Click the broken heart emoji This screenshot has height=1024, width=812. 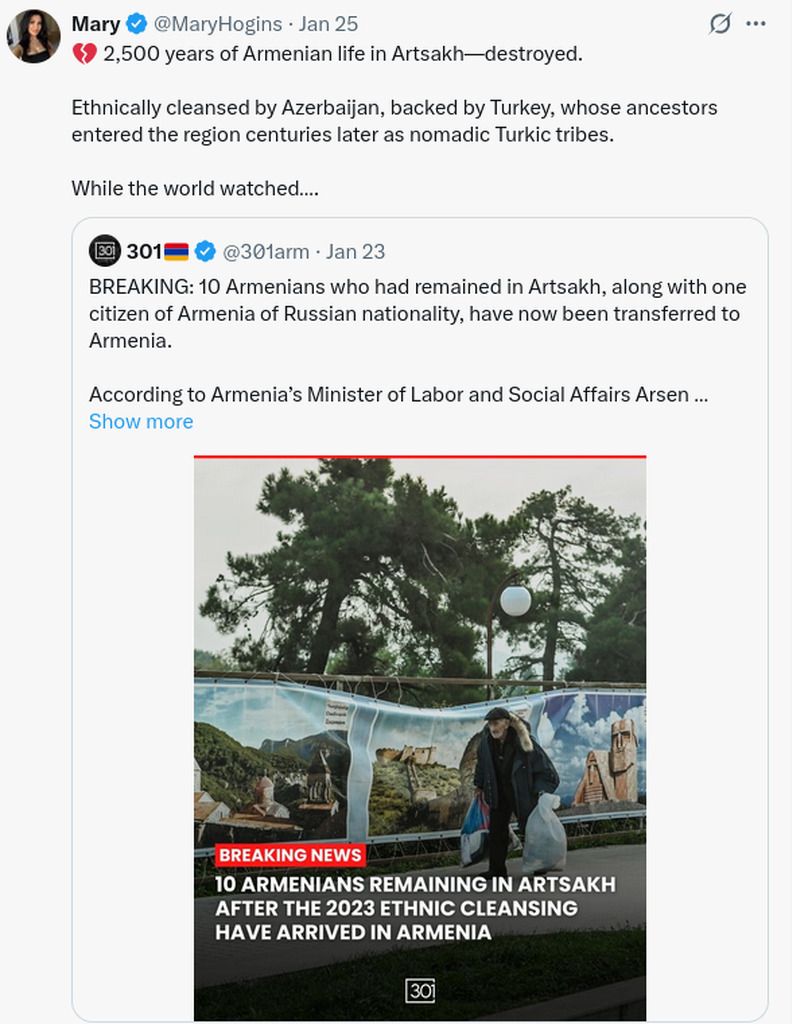(84, 54)
